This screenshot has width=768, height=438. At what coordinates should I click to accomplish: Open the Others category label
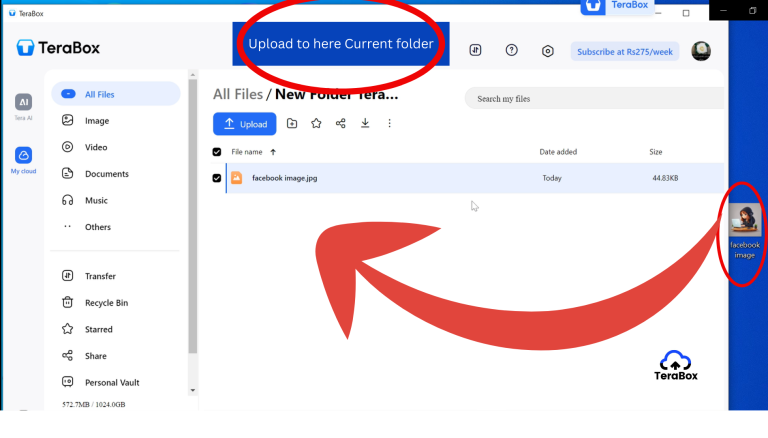point(98,227)
